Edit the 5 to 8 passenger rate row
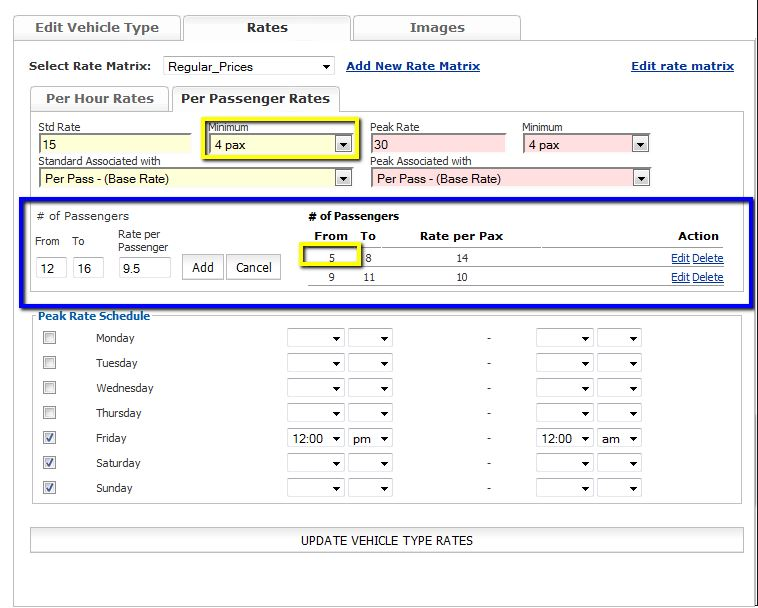Screen dimensions: 758x608 (679, 258)
